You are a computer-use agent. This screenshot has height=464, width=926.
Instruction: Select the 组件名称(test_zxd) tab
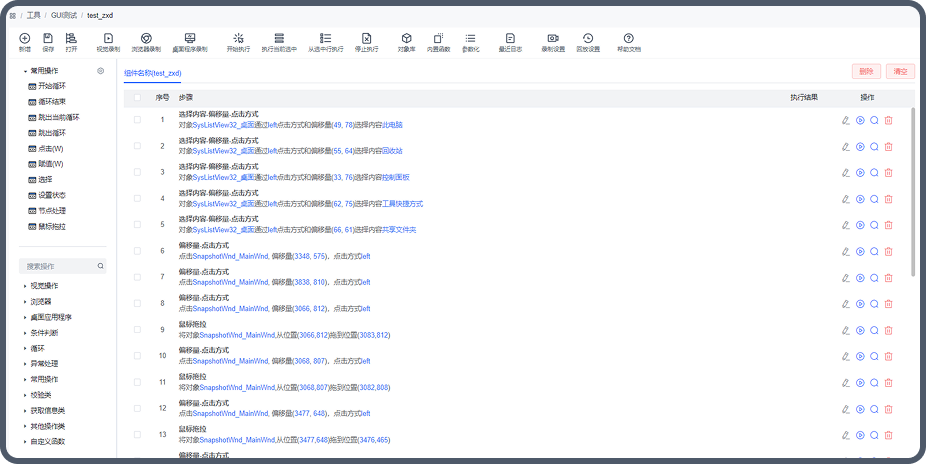coord(153,73)
